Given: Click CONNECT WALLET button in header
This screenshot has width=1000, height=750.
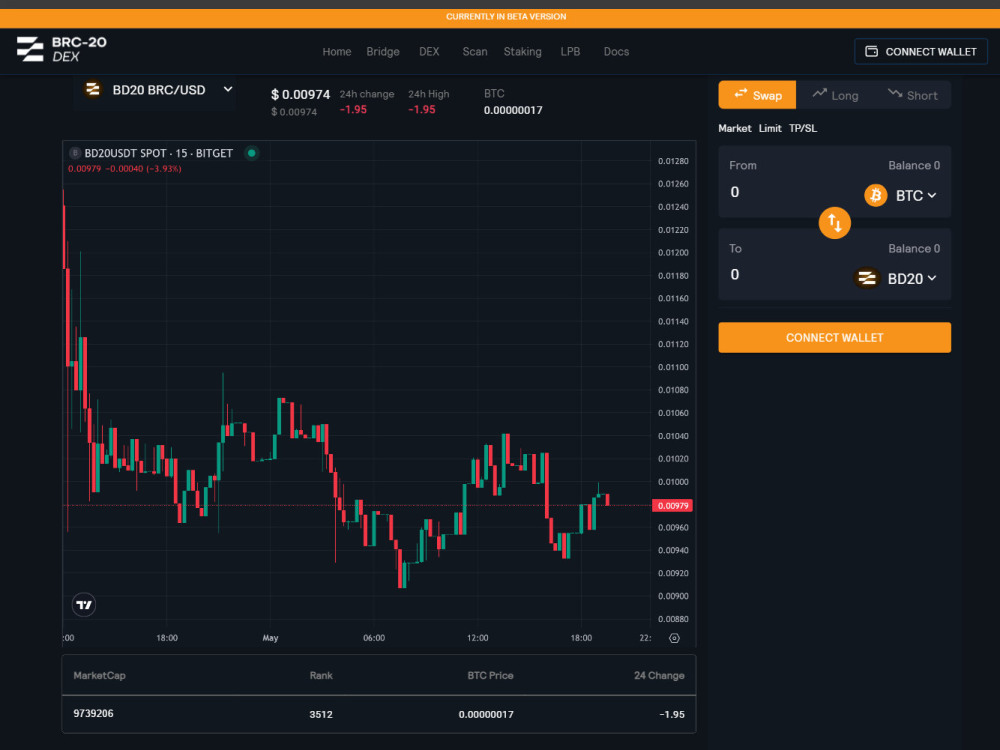Looking at the screenshot, I should [921, 52].
